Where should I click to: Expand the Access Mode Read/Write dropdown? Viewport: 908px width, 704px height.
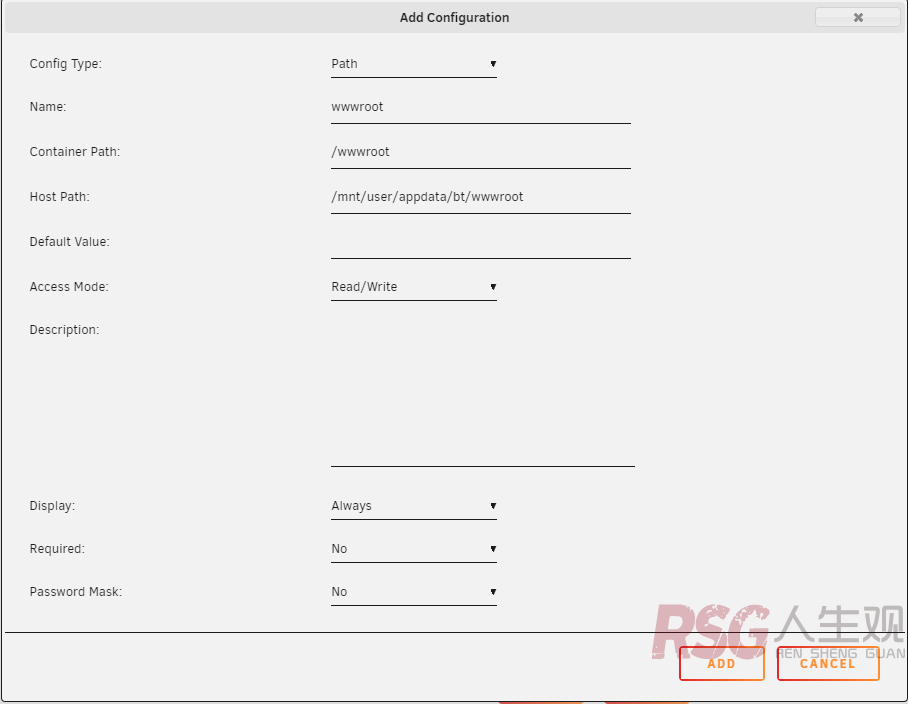413,287
